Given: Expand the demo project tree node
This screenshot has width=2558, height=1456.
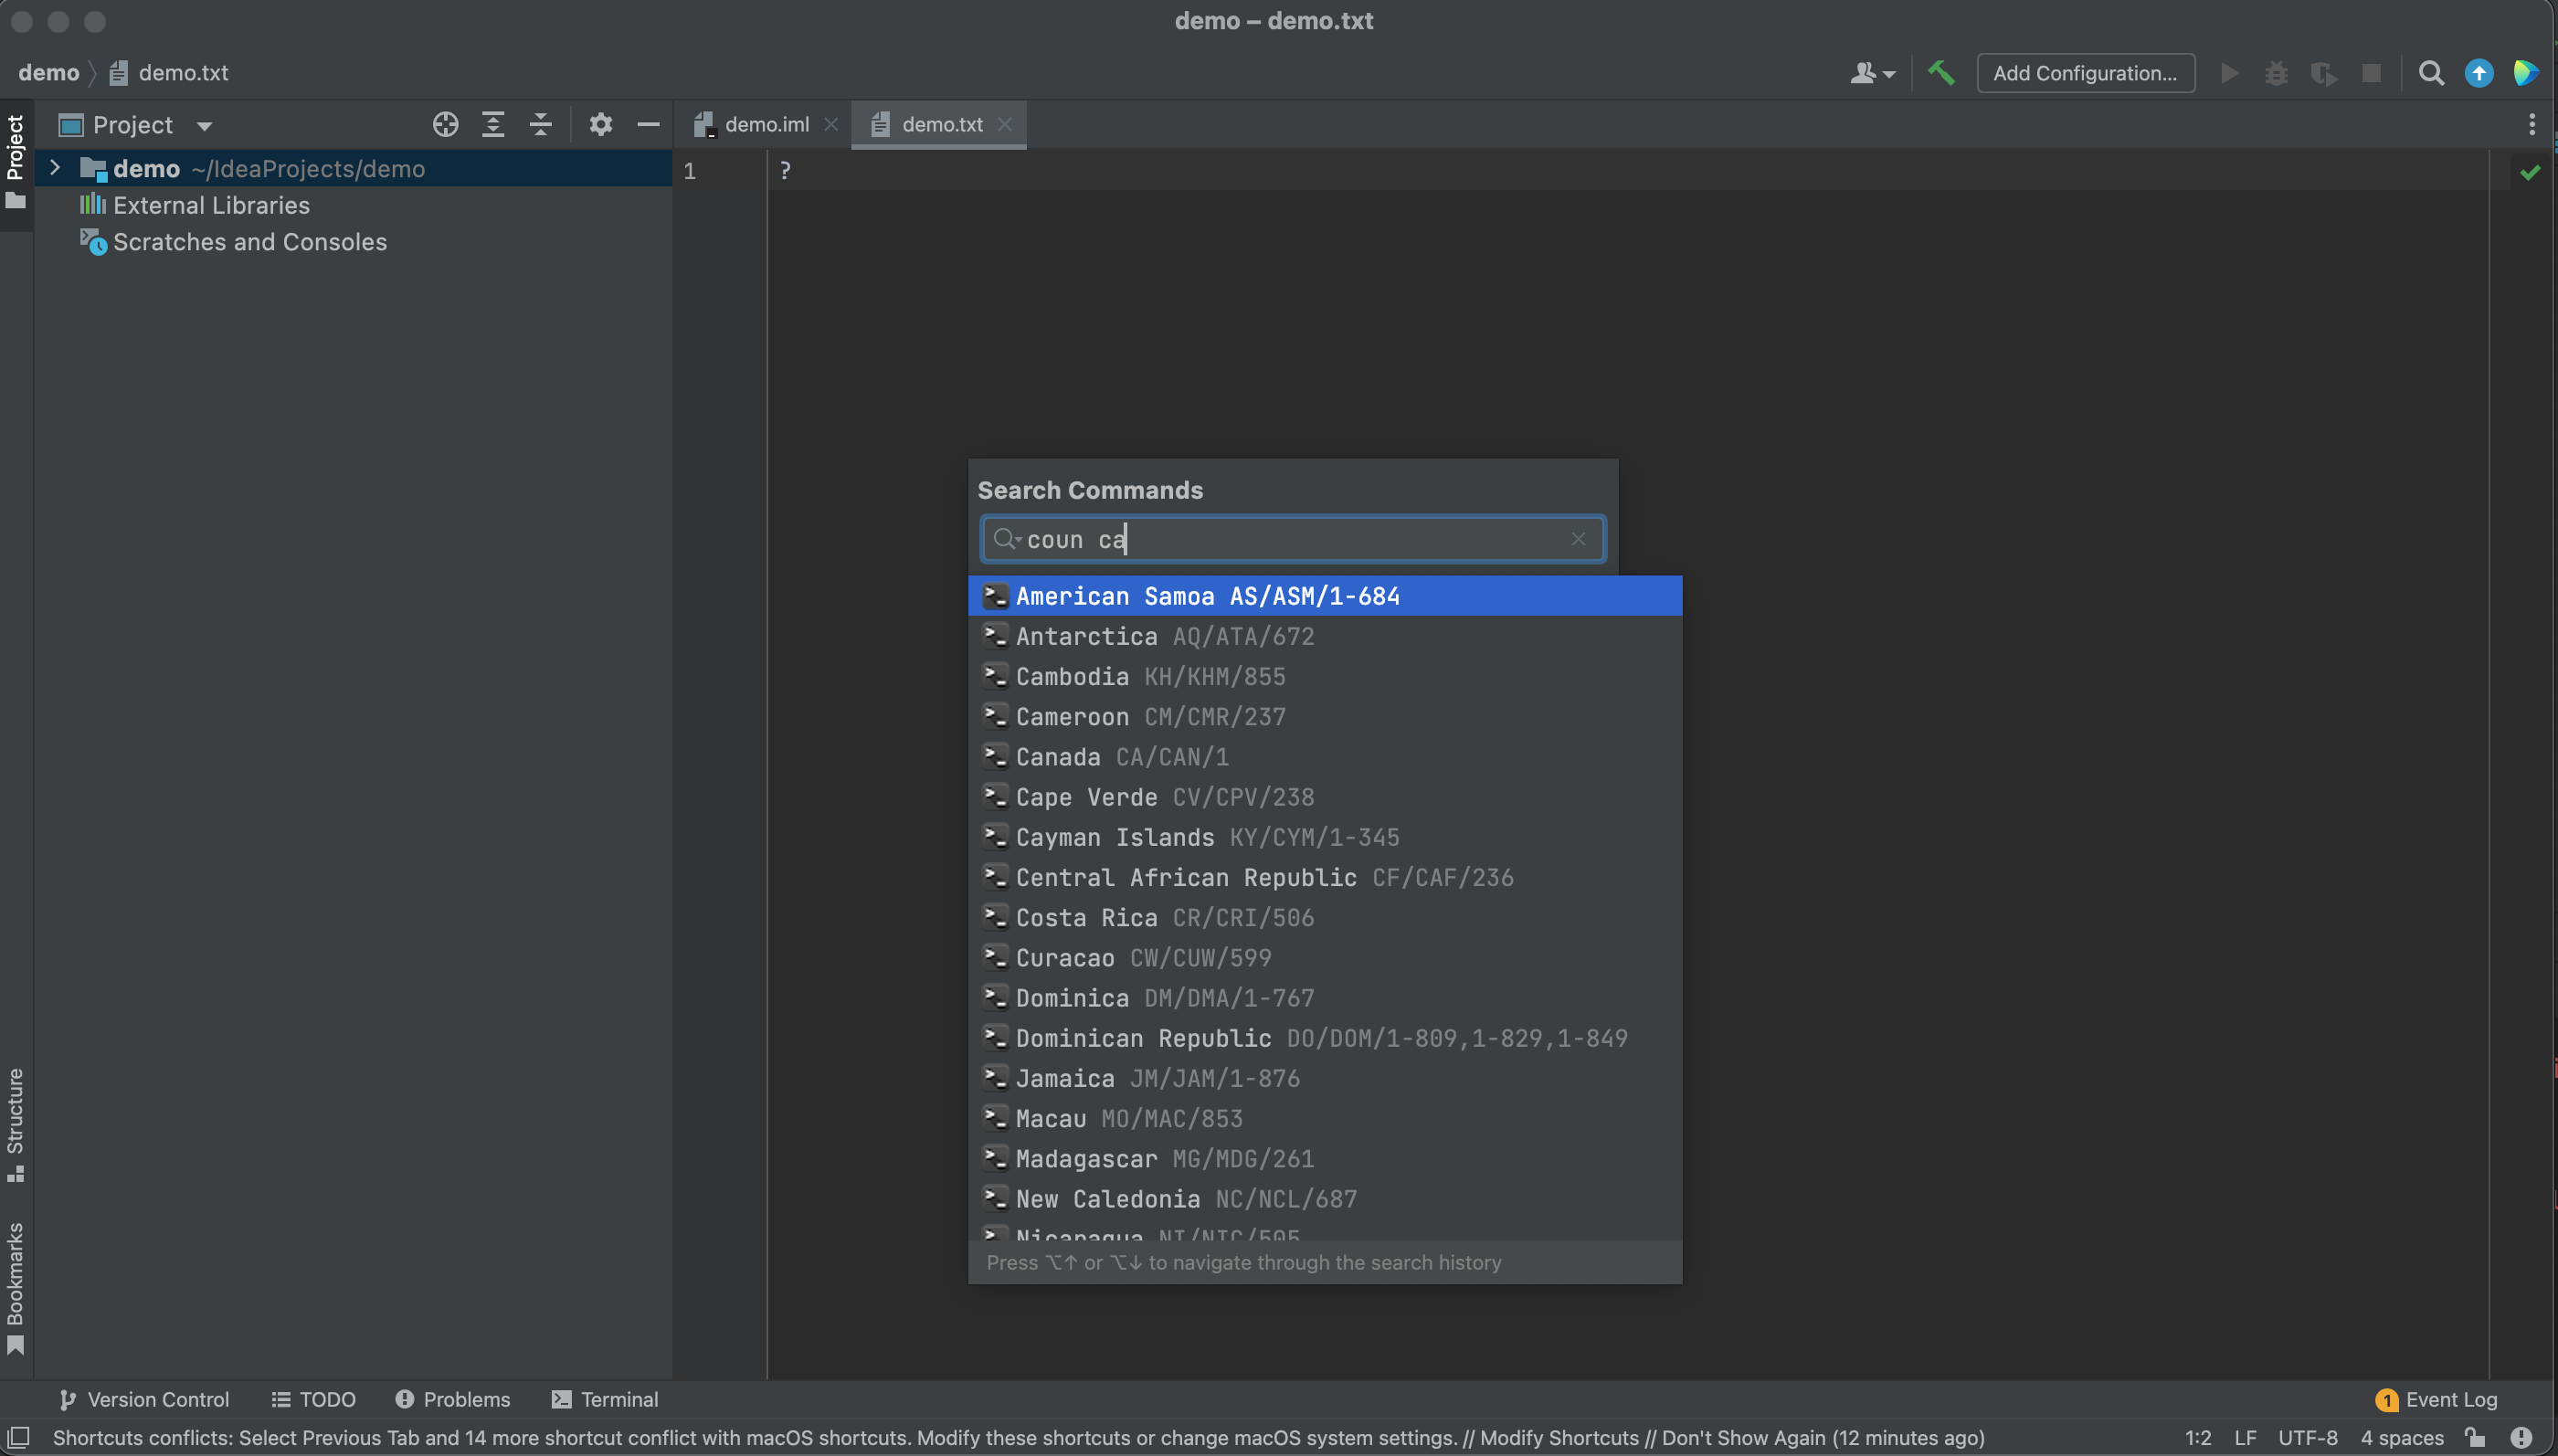Looking at the screenshot, I should point(55,168).
